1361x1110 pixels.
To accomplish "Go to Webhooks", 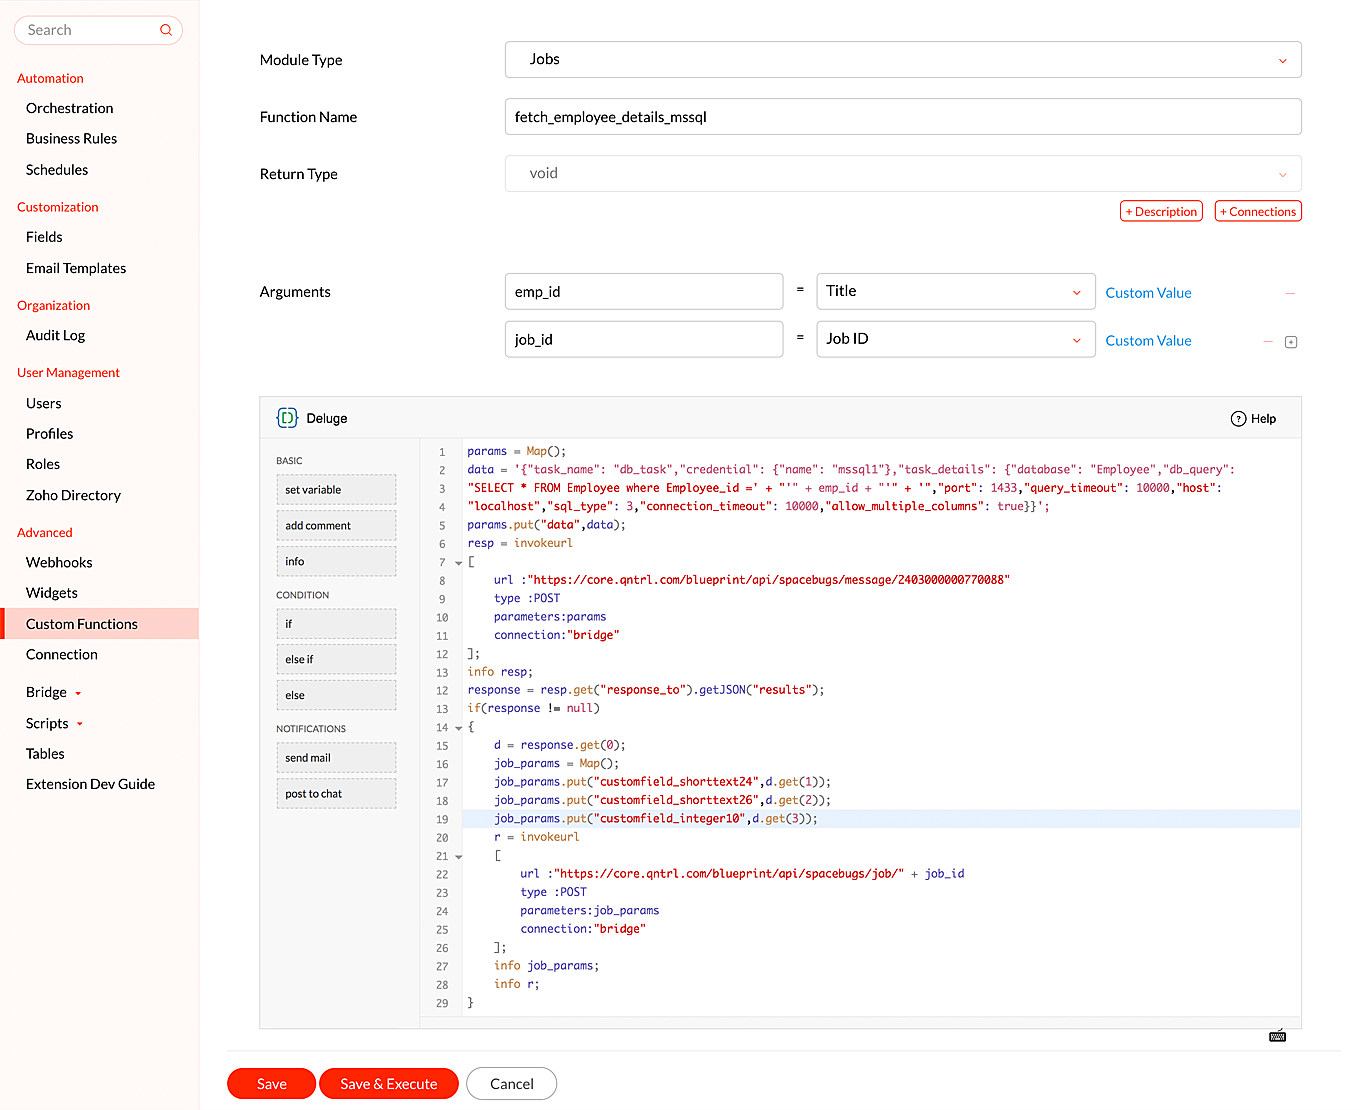I will [59, 563].
